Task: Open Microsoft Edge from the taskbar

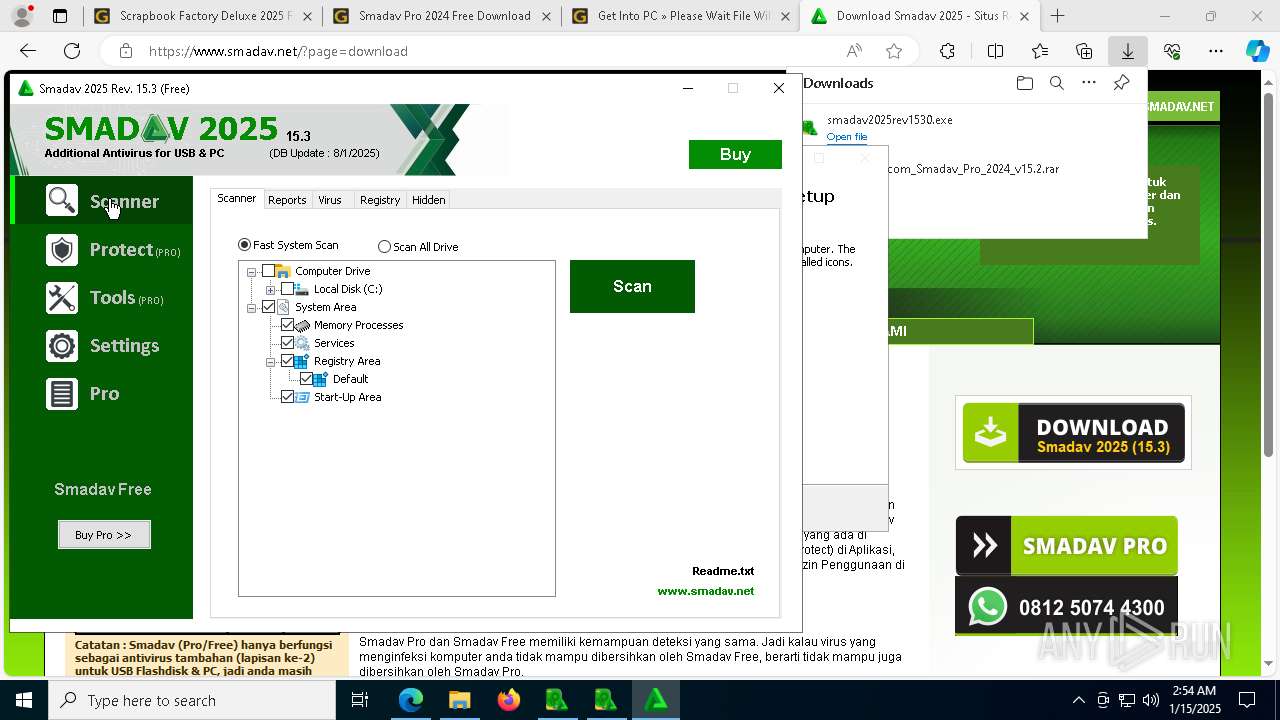Action: click(411, 700)
